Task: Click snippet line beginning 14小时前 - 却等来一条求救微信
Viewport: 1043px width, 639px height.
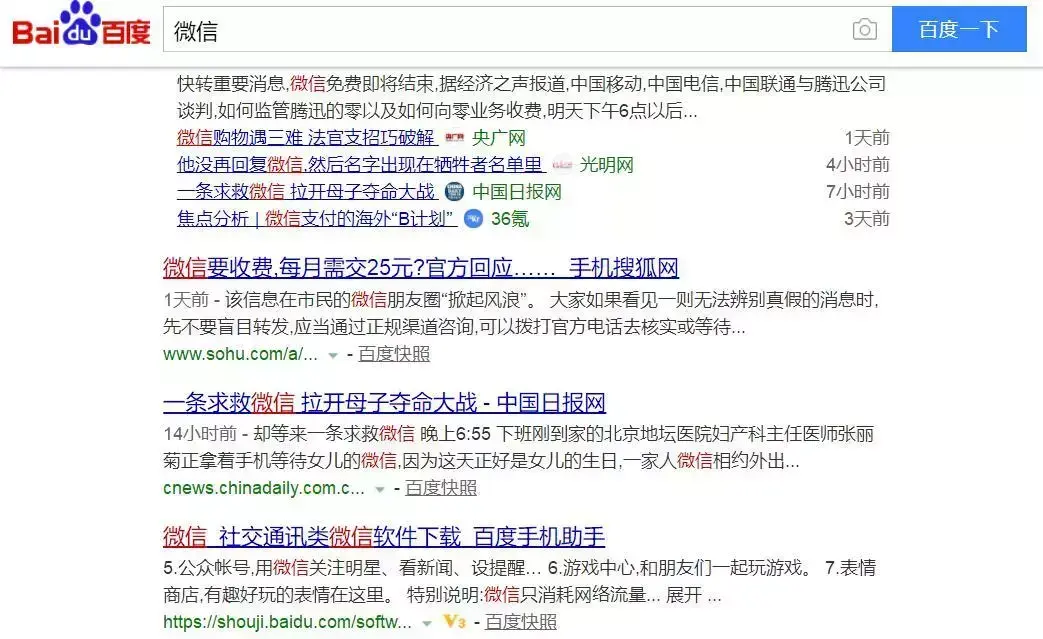Action: coord(519,434)
